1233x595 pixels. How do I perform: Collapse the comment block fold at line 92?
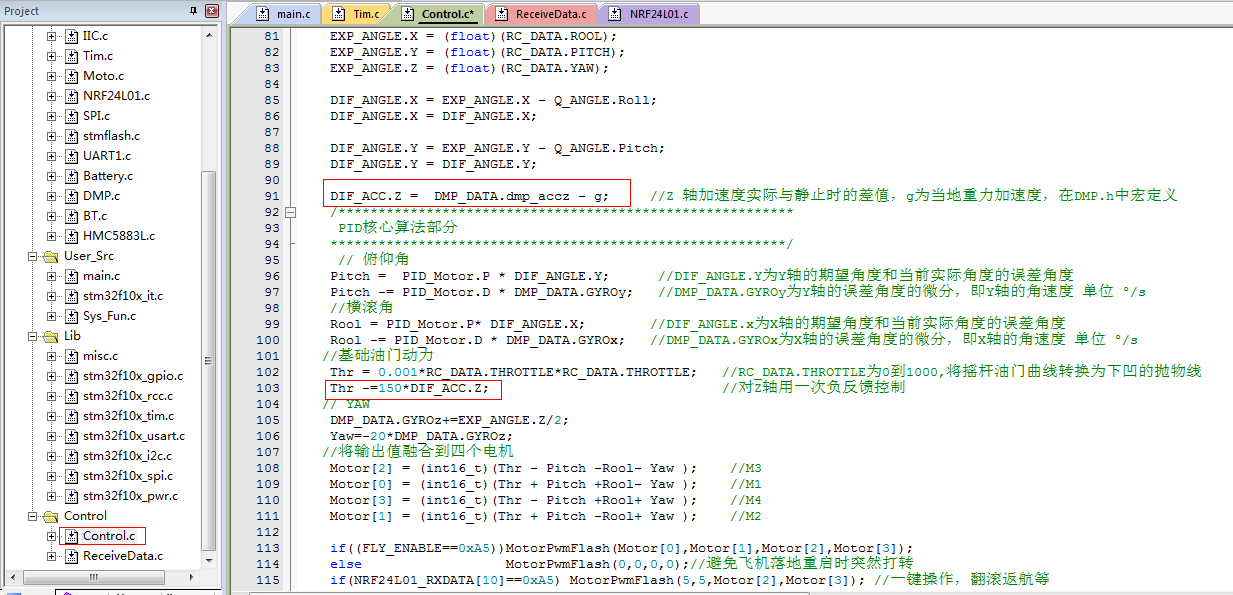pos(291,212)
